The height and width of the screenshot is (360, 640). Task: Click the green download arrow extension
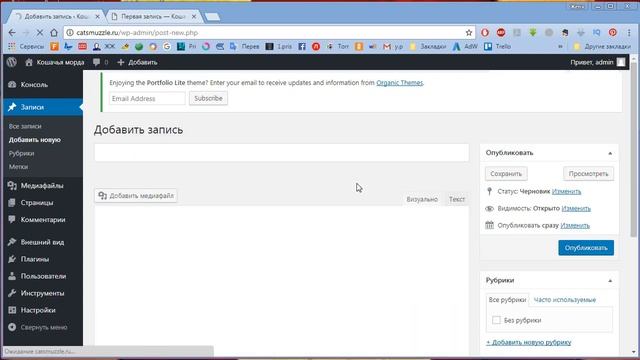[x=533, y=33]
